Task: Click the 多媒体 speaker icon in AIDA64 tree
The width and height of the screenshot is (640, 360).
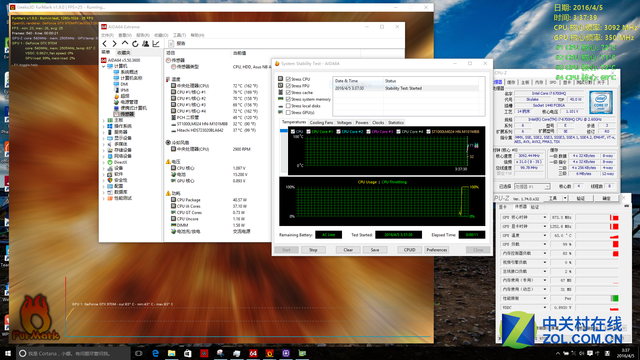Action: tap(110, 144)
